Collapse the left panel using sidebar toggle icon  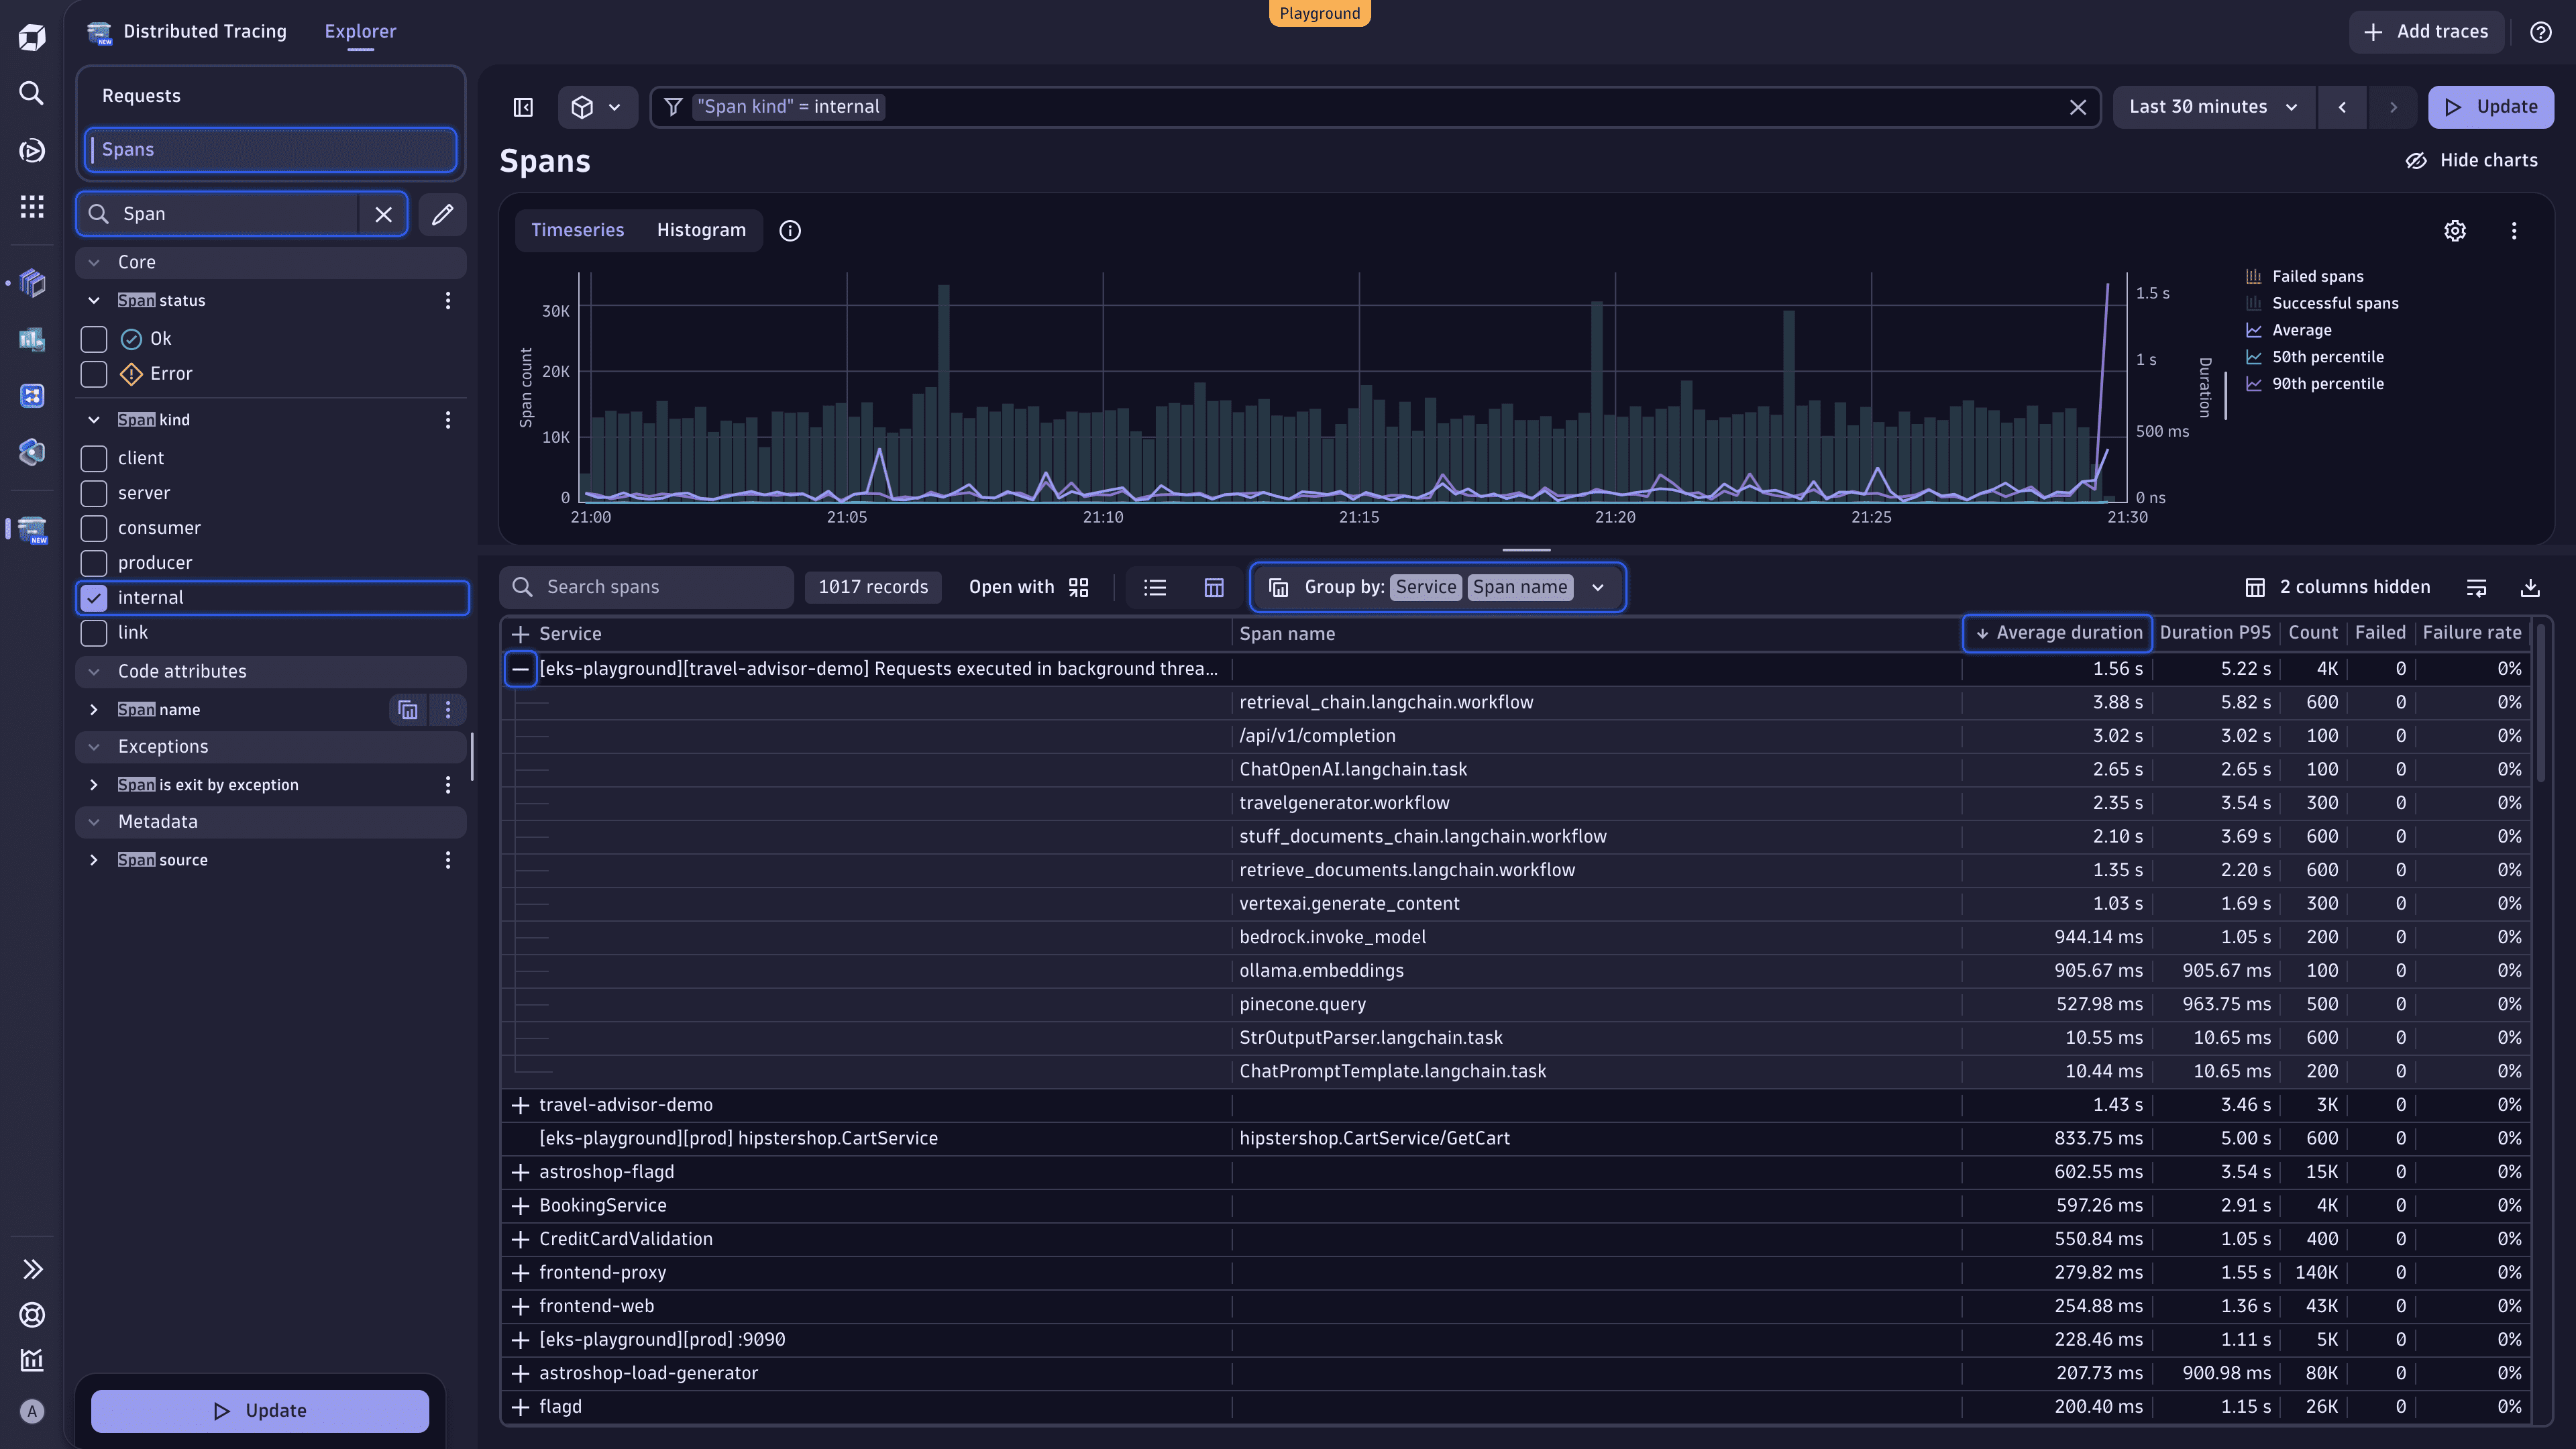tap(522, 107)
